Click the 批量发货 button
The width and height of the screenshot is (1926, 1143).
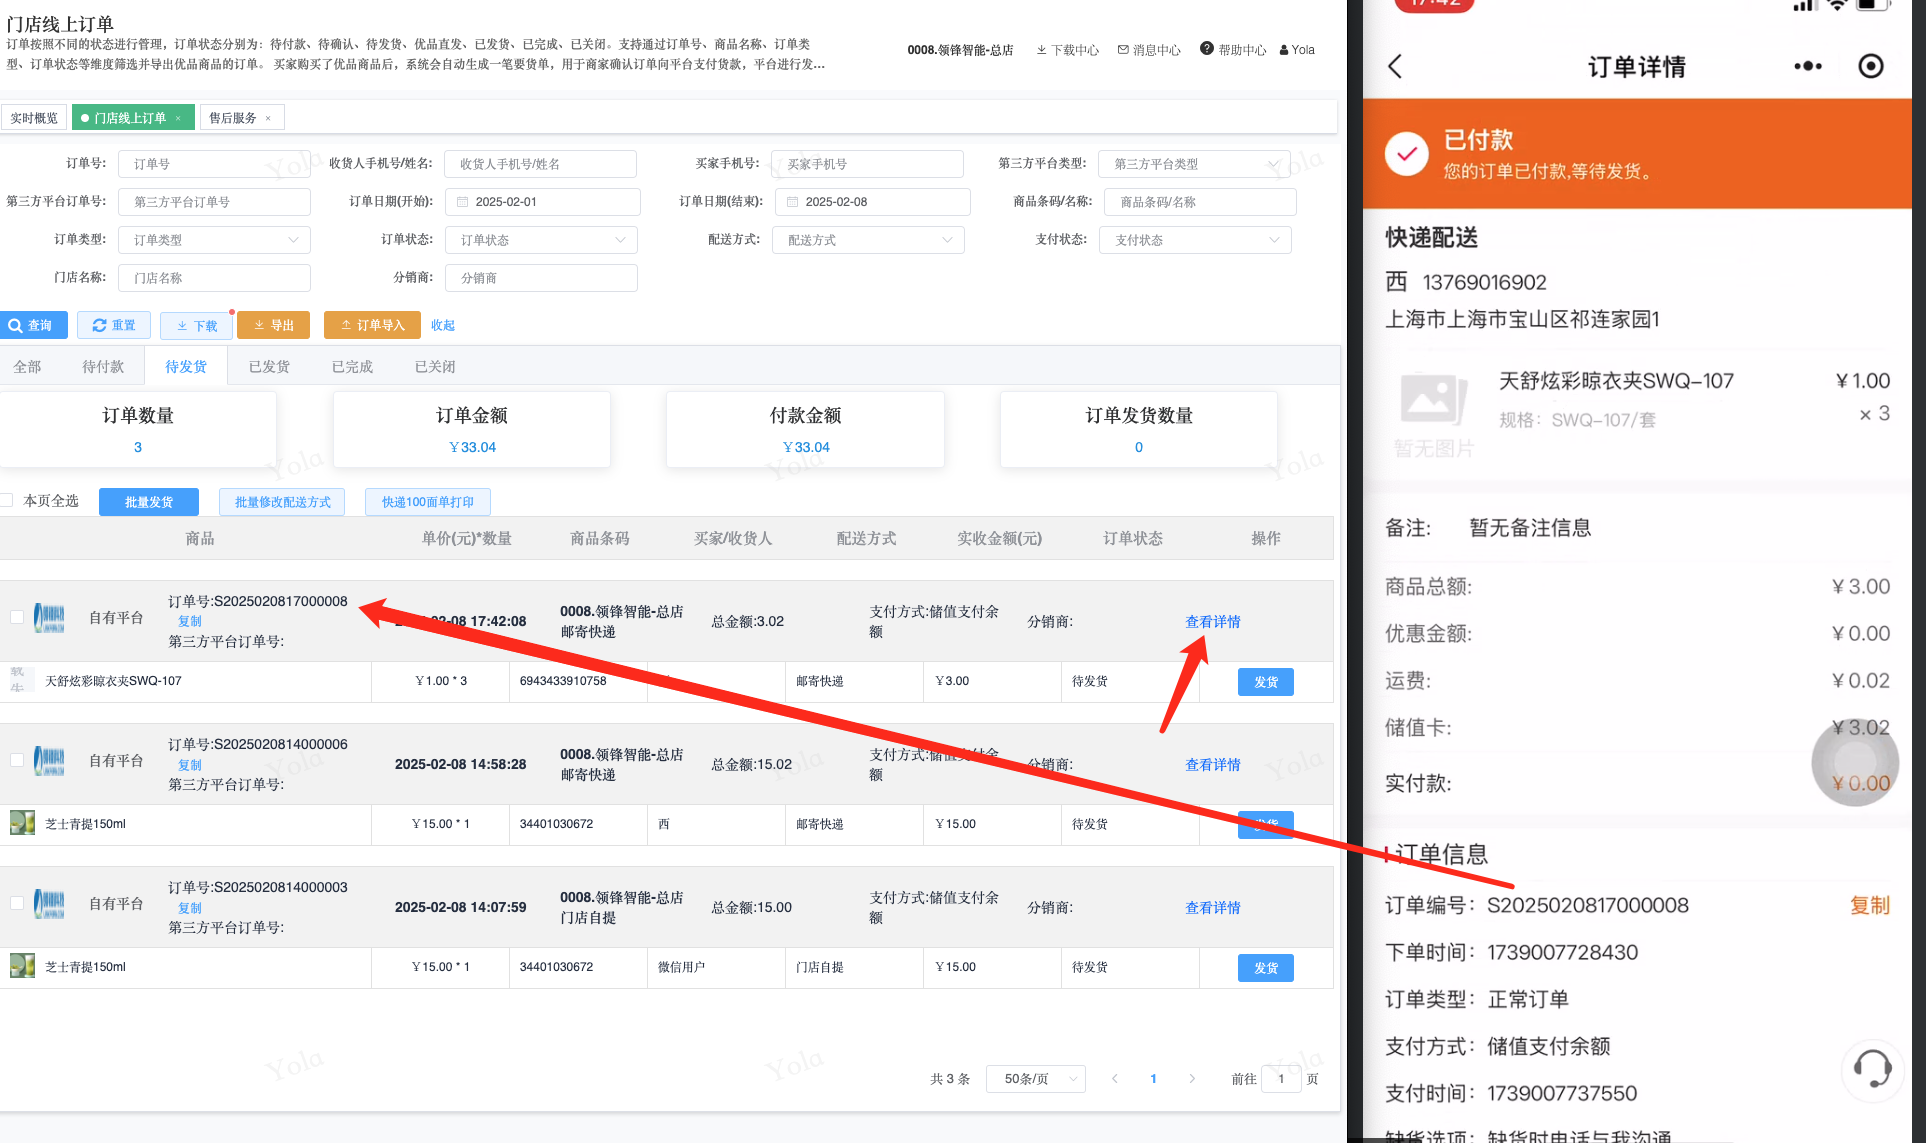pyautogui.click(x=149, y=502)
